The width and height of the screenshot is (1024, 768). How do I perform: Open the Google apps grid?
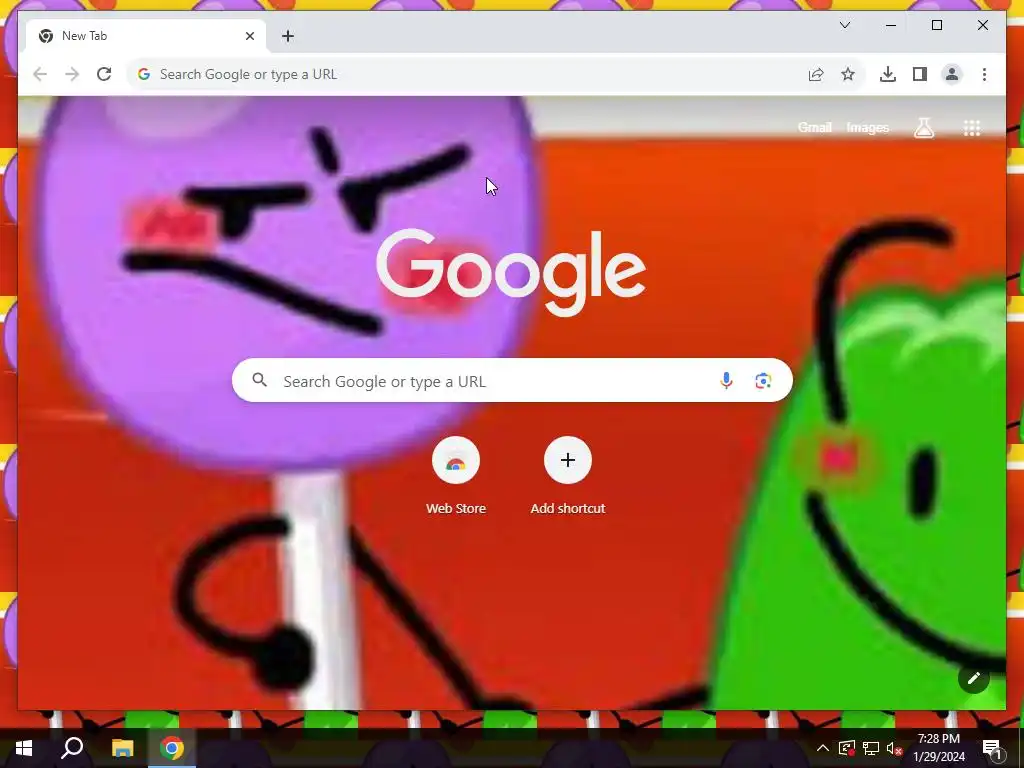972,128
